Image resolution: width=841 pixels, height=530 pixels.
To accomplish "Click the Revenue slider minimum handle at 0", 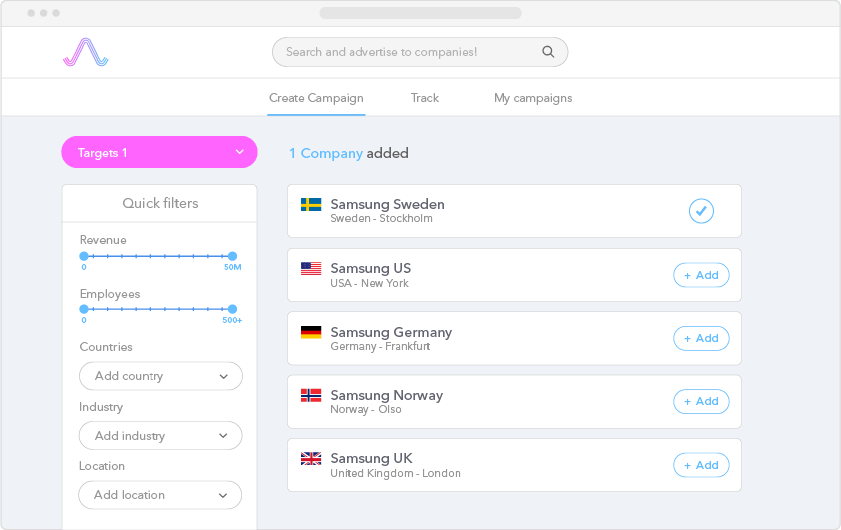I will 84,256.
